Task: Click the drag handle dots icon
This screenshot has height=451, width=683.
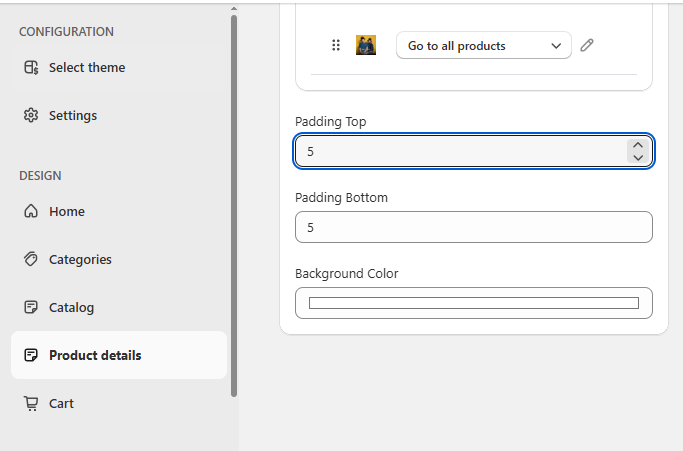Action: (x=336, y=45)
